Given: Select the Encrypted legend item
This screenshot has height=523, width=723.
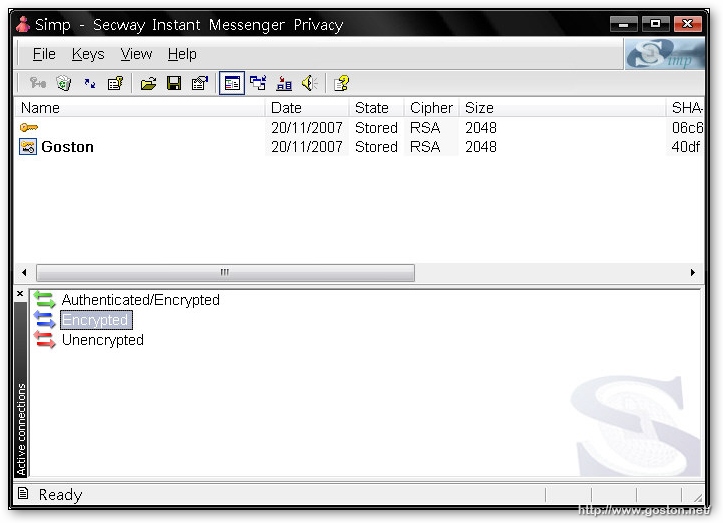Looking at the screenshot, I should coord(96,320).
